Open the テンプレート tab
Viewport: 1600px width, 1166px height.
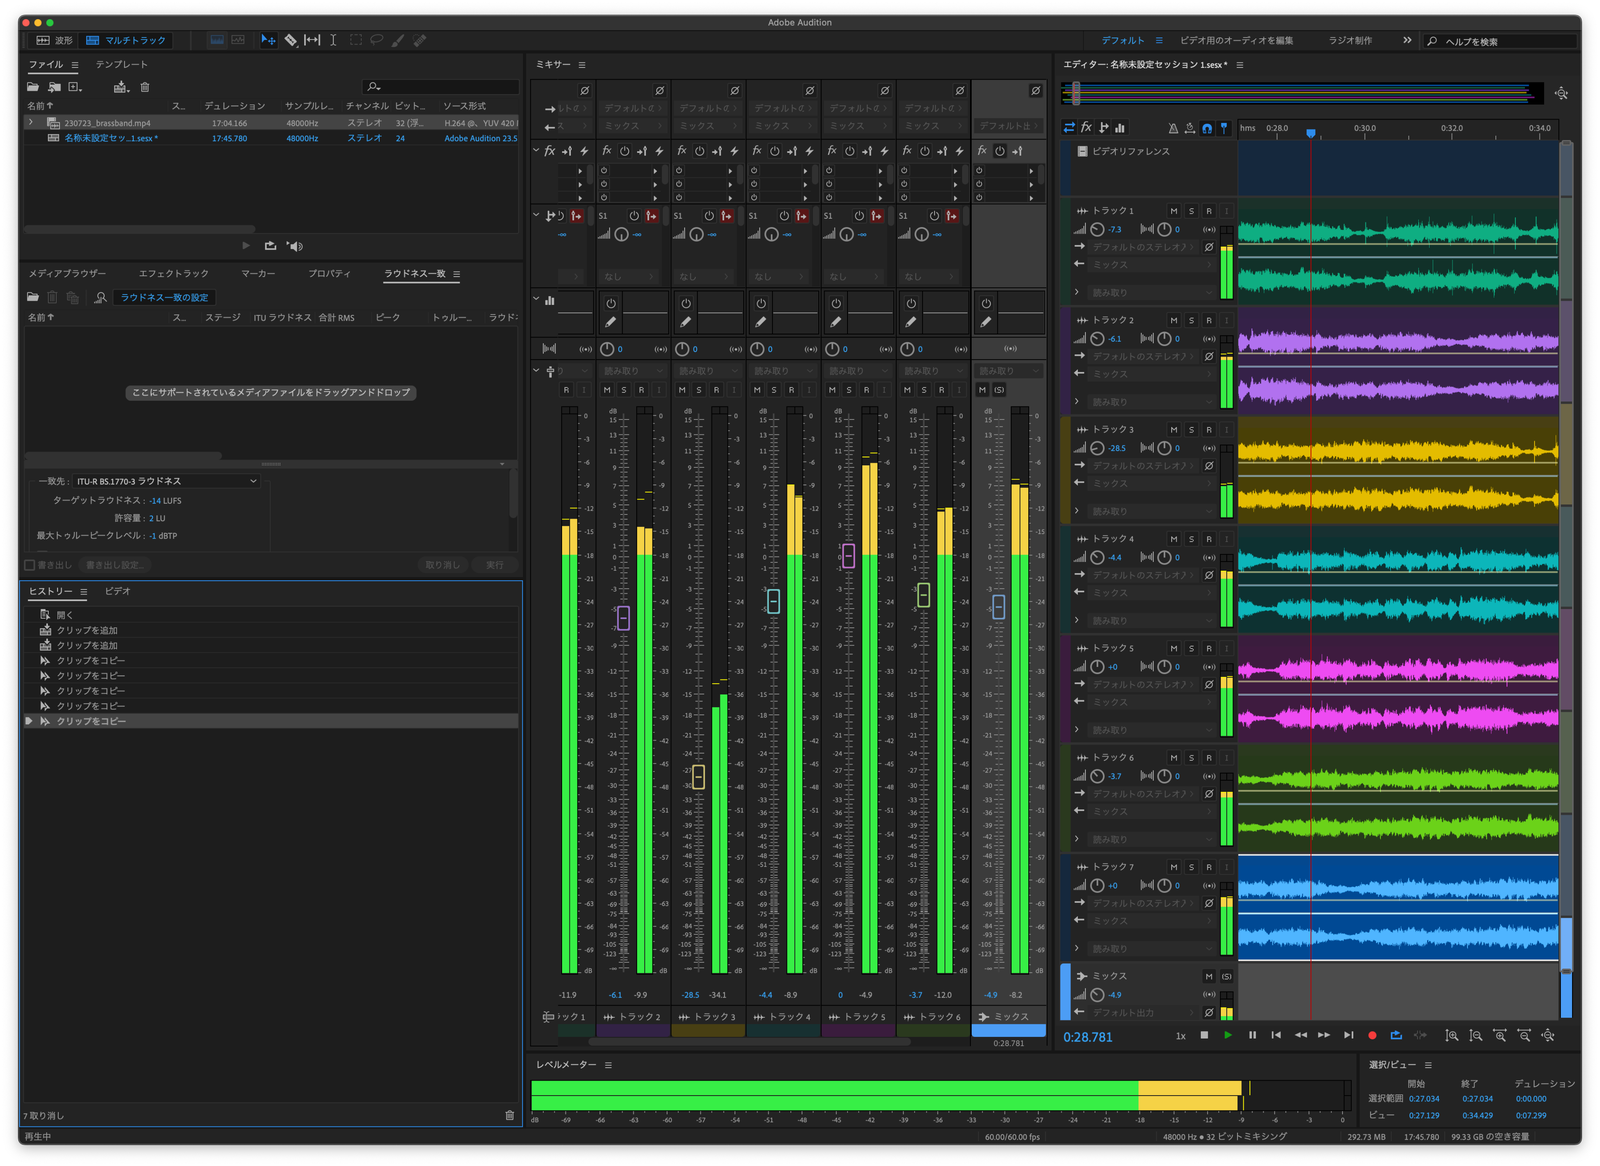point(121,64)
